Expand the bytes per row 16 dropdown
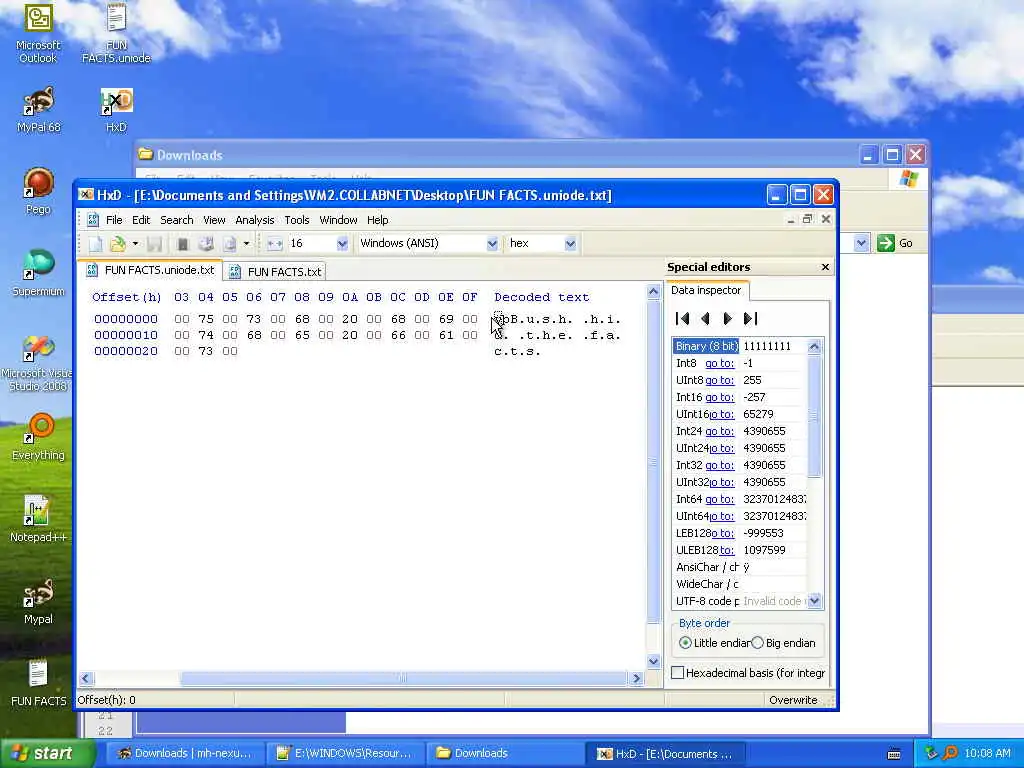1024x768 pixels. click(x=342, y=244)
